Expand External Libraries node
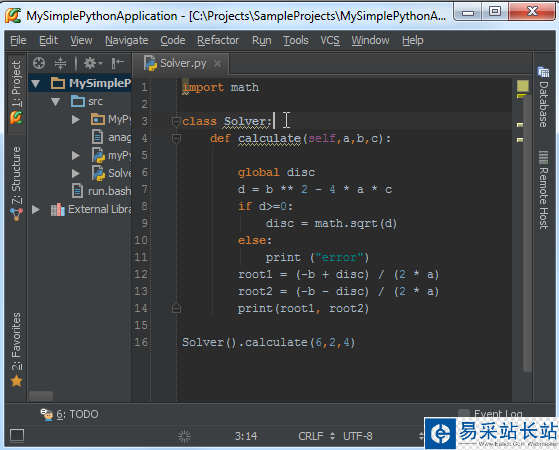The height and width of the screenshot is (450, 559). (36, 209)
